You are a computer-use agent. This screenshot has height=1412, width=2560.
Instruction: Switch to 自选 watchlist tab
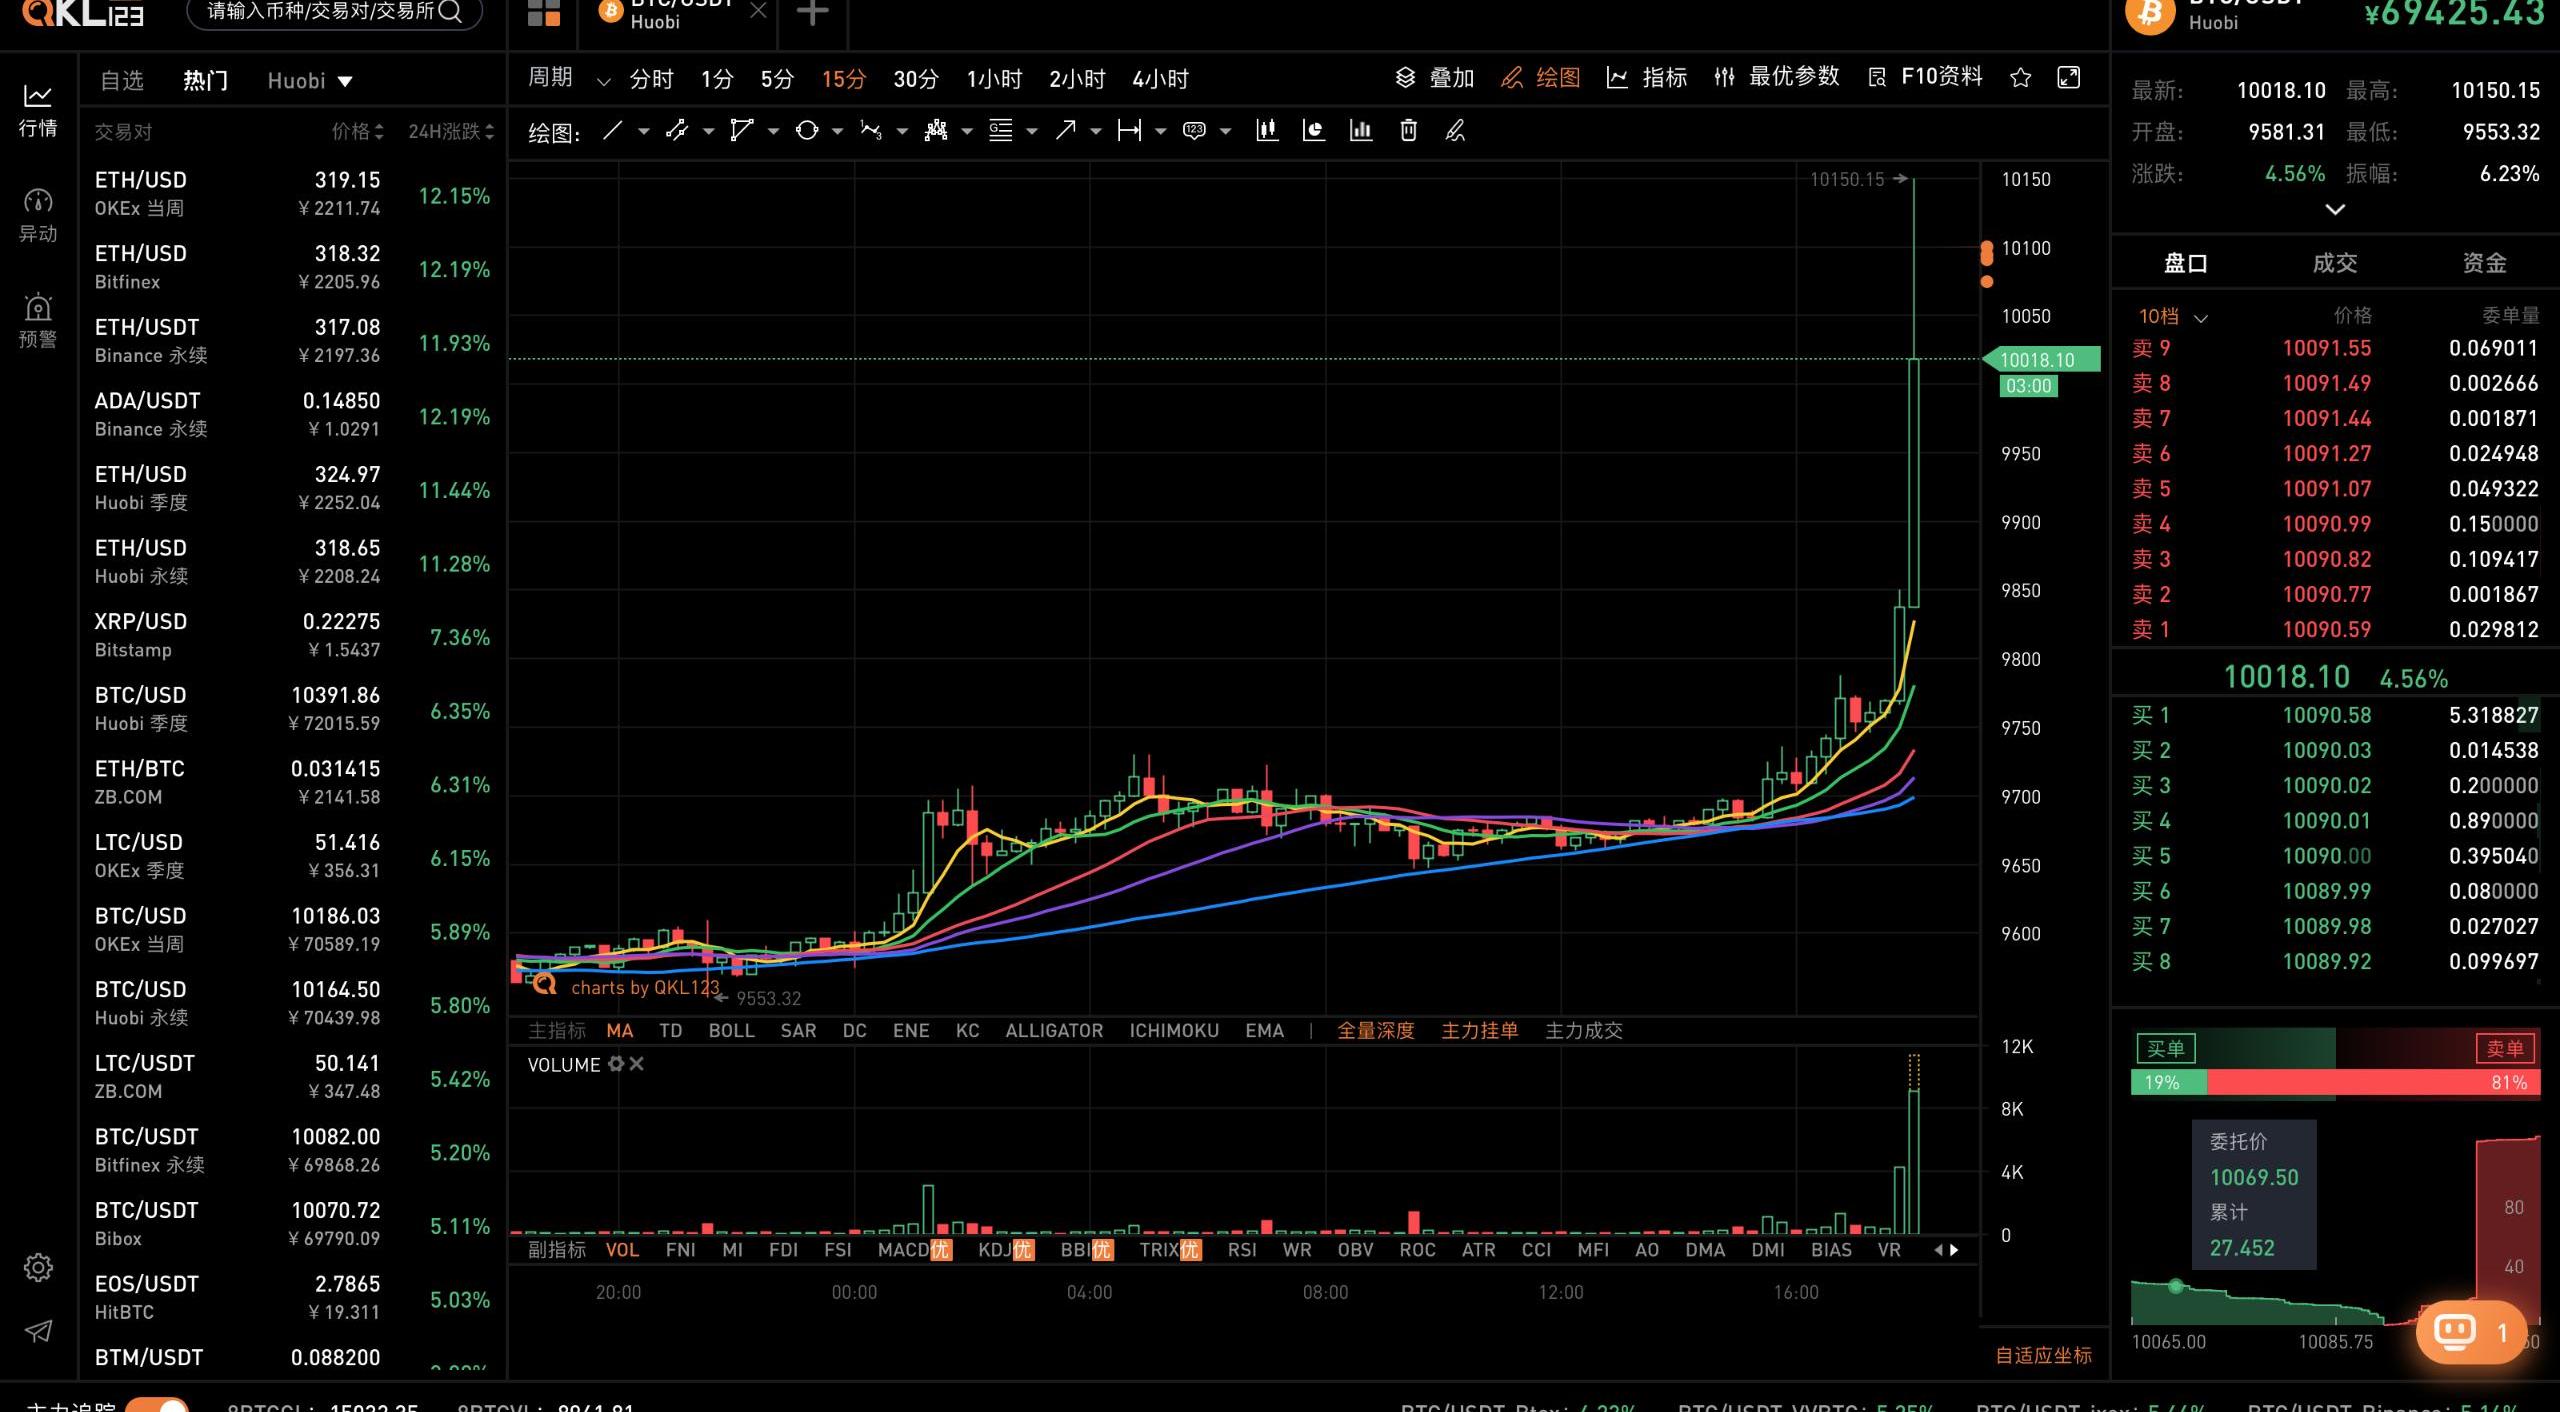tap(122, 81)
